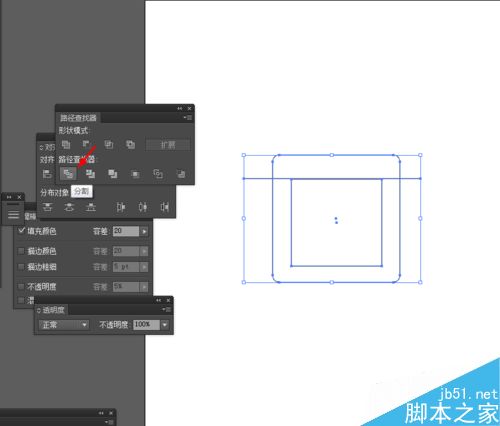Image resolution: width=500 pixels, height=426 pixels.
Task: Click horizontal distribute left icon
Action: 121,207
